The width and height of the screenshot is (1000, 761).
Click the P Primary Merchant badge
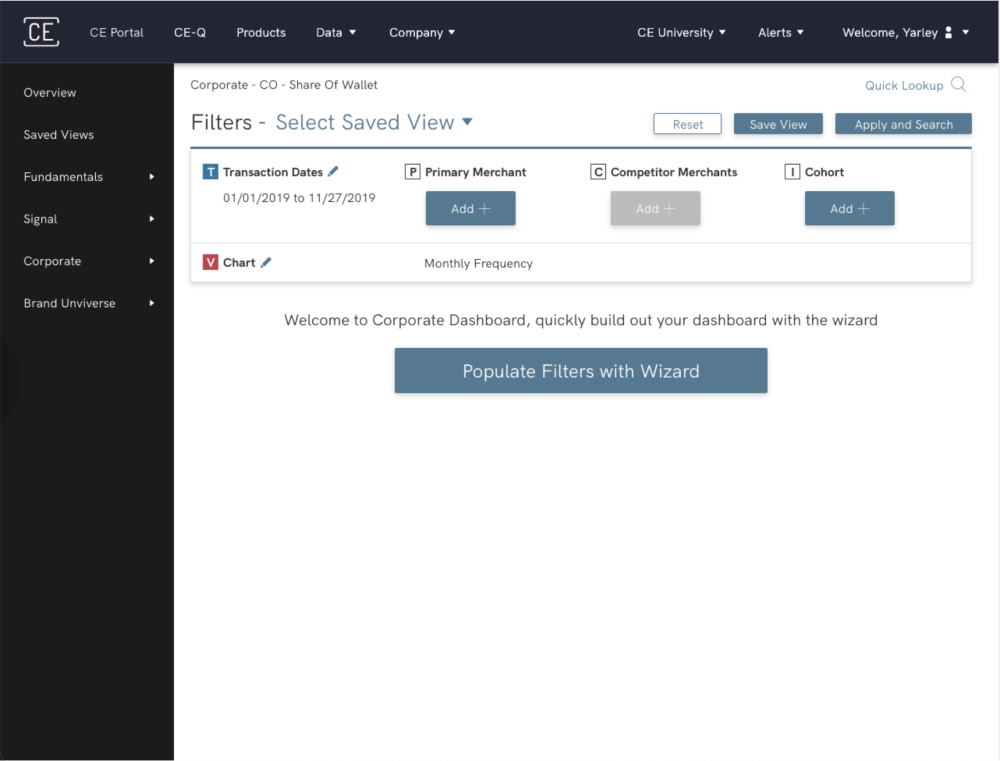[412, 172]
